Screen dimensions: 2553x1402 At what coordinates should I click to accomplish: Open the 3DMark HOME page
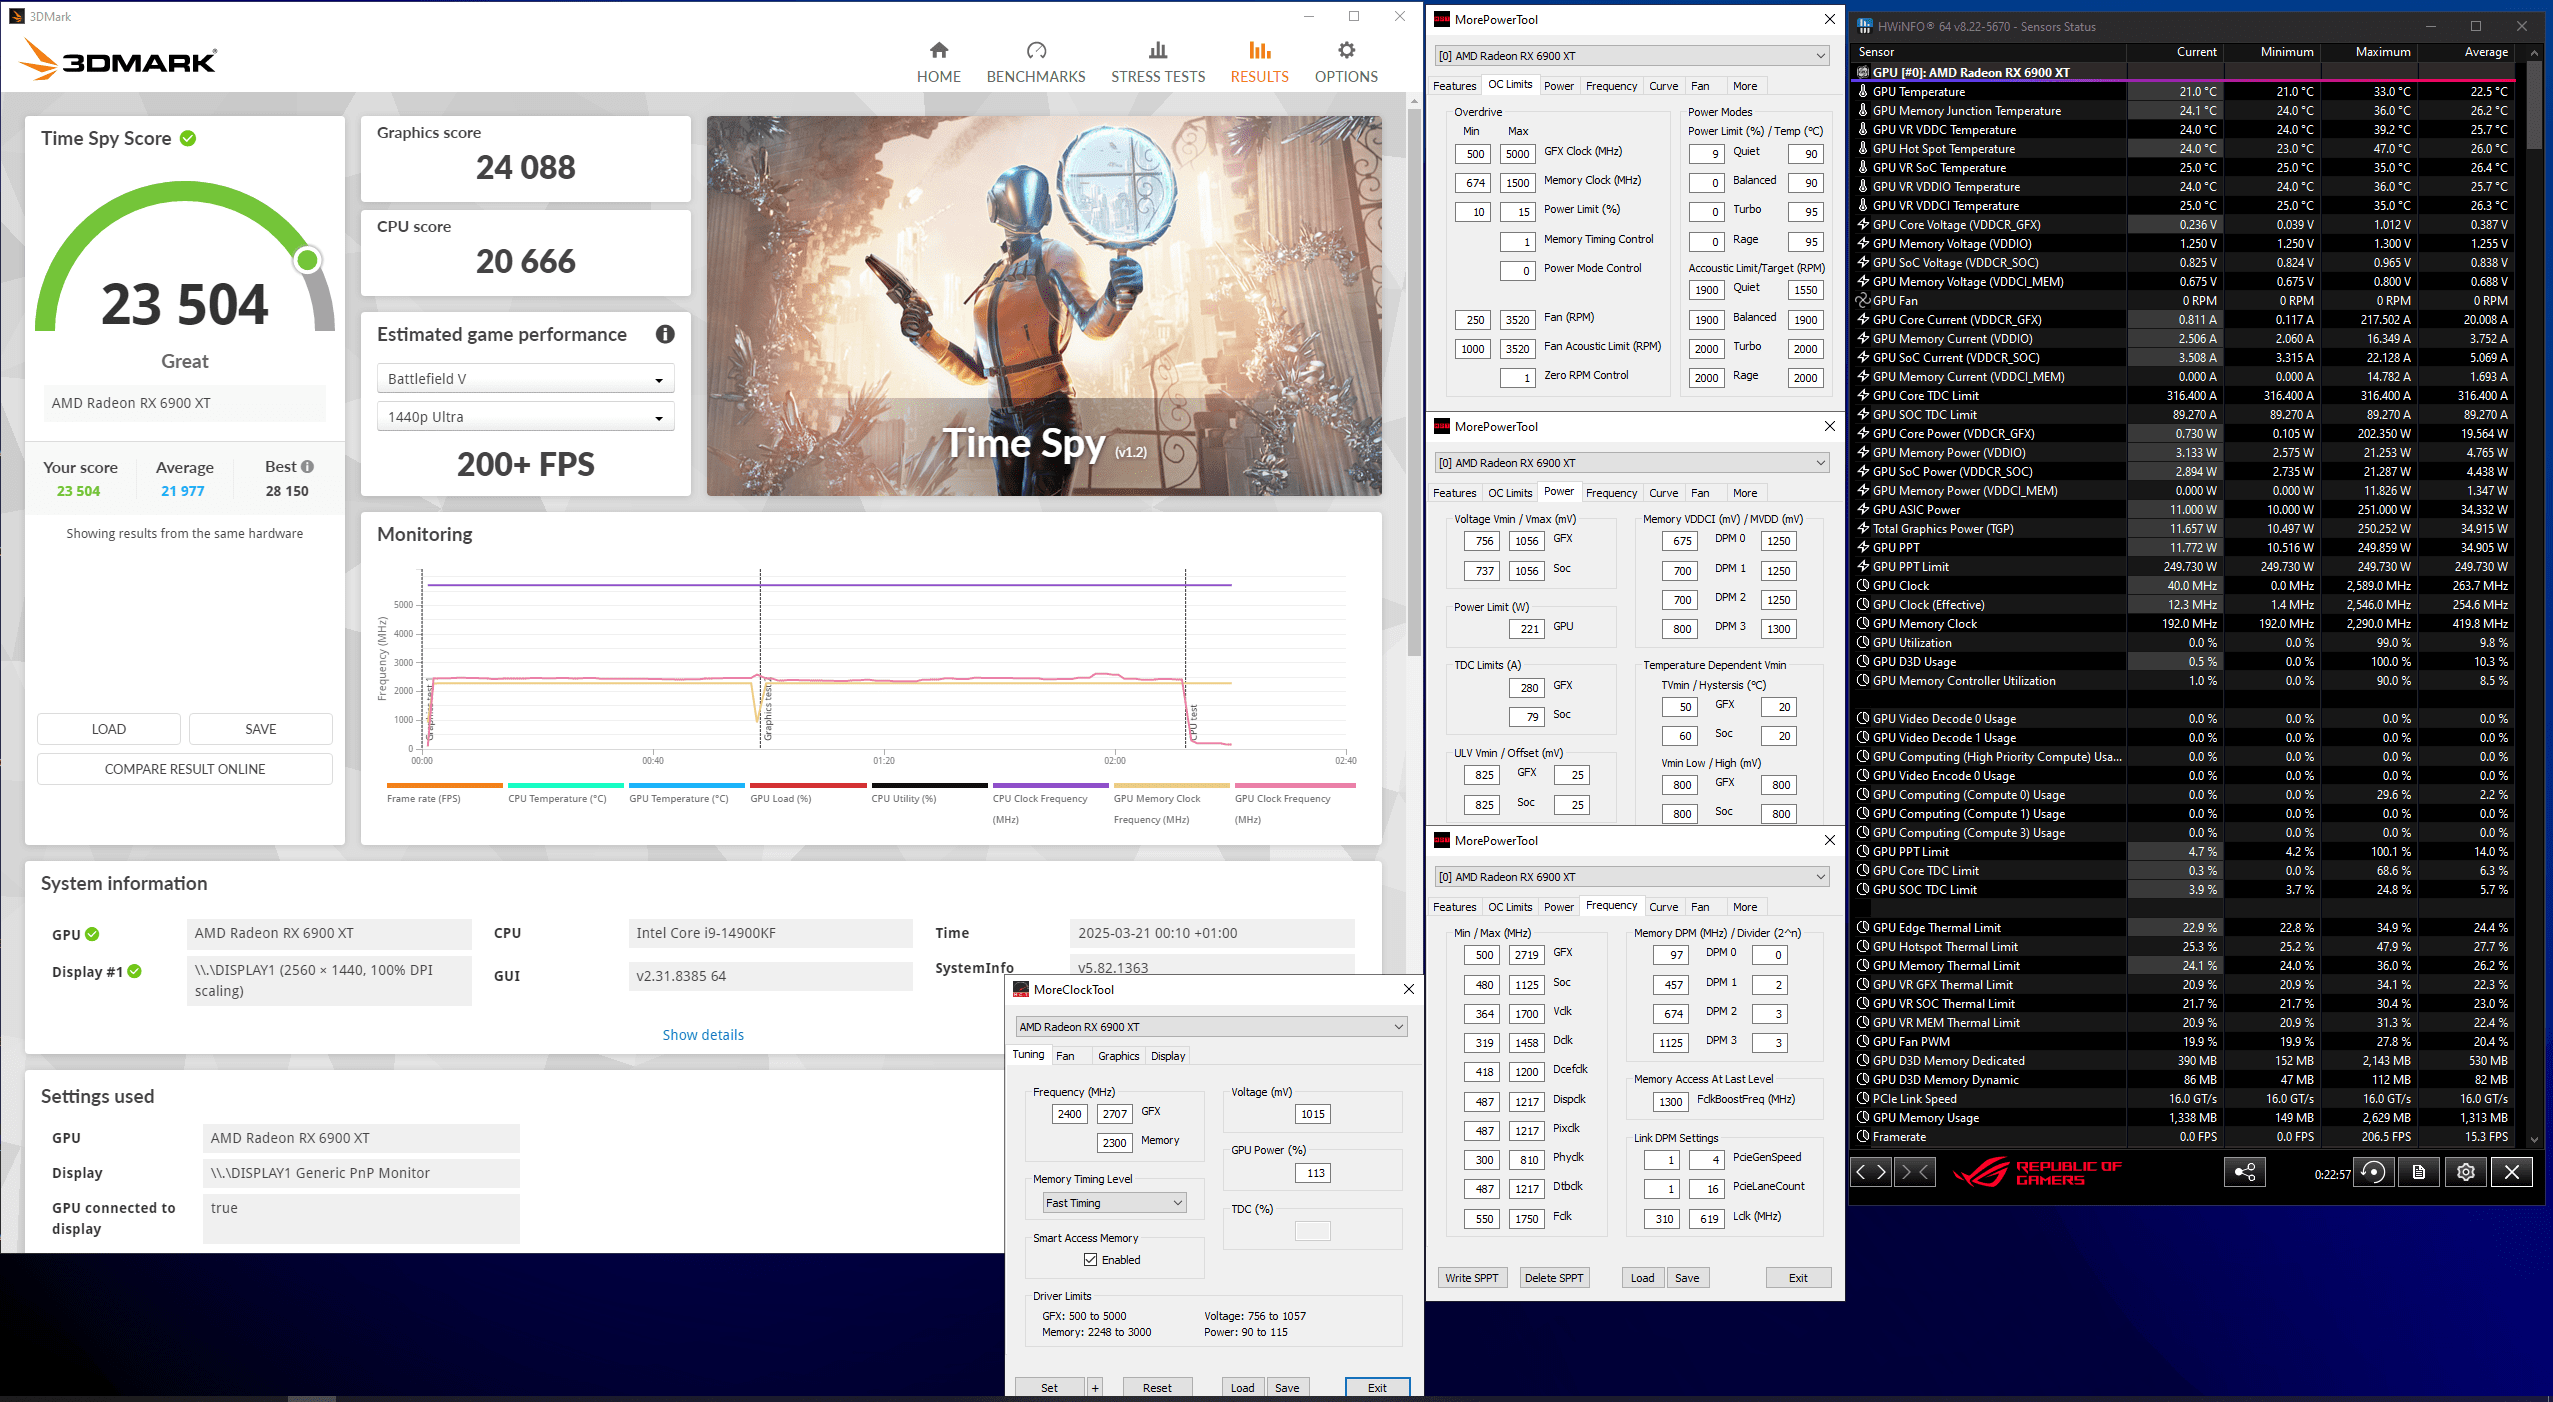938,62
